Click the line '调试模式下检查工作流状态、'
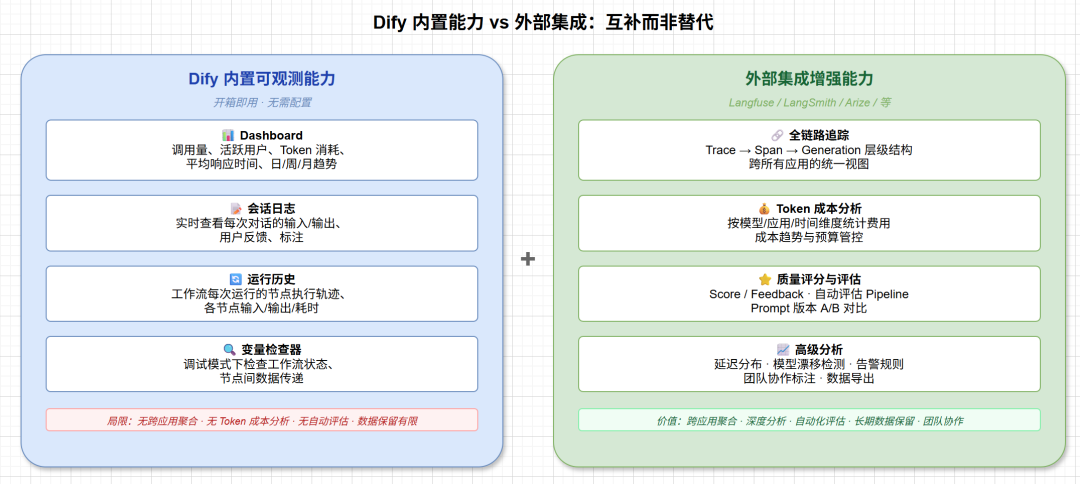This screenshot has width=1080, height=484. [x=262, y=364]
